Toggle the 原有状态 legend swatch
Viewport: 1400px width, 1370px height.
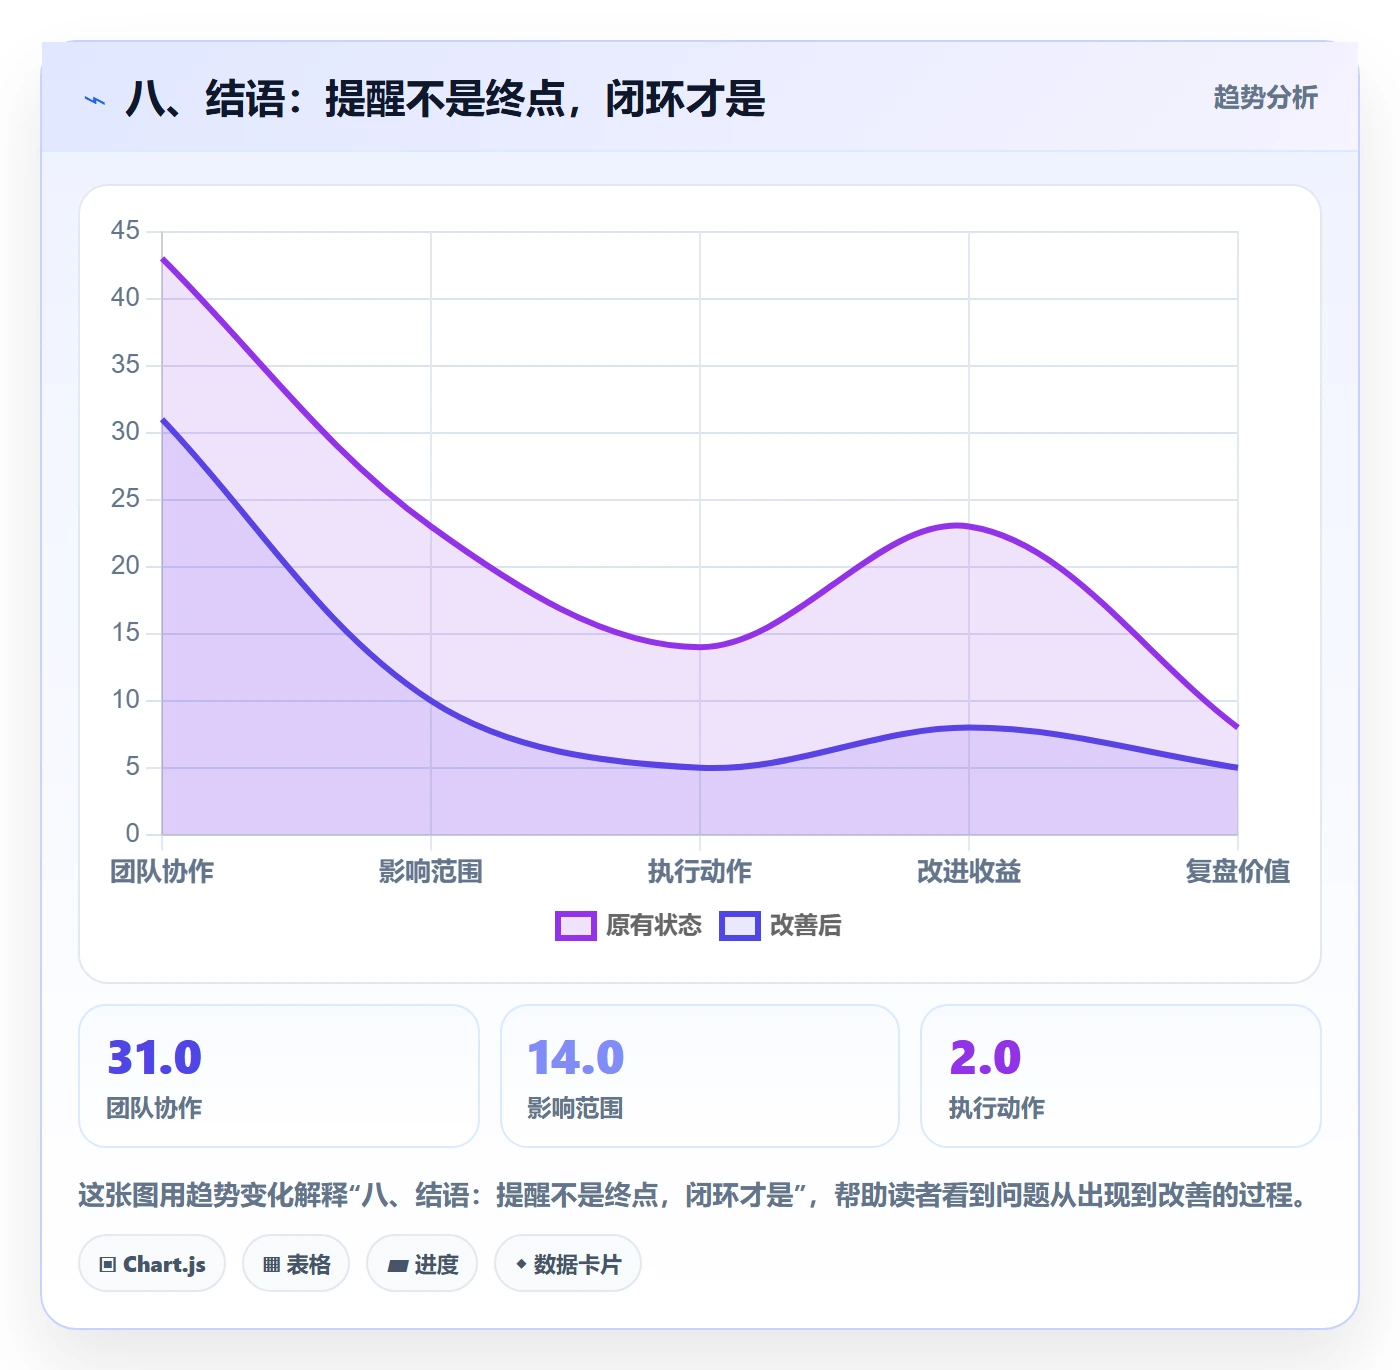576,926
